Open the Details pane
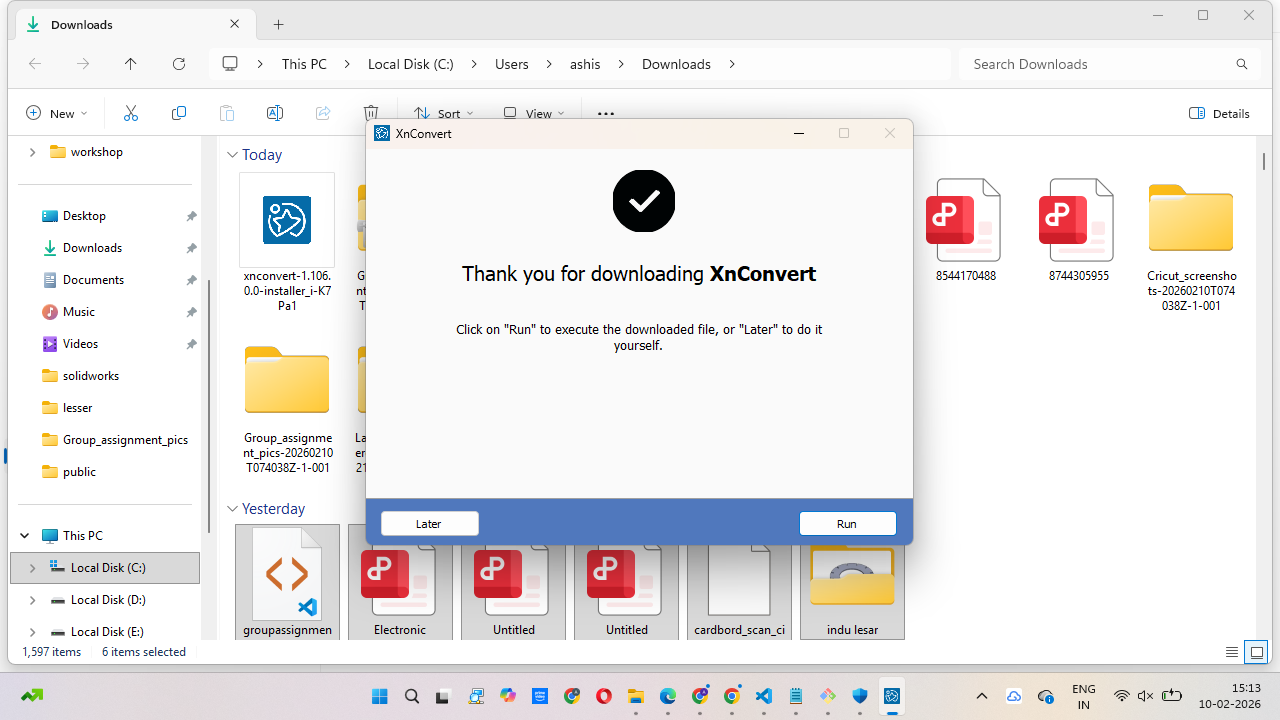Screen dimensions: 1280x720 tap(1219, 113)
